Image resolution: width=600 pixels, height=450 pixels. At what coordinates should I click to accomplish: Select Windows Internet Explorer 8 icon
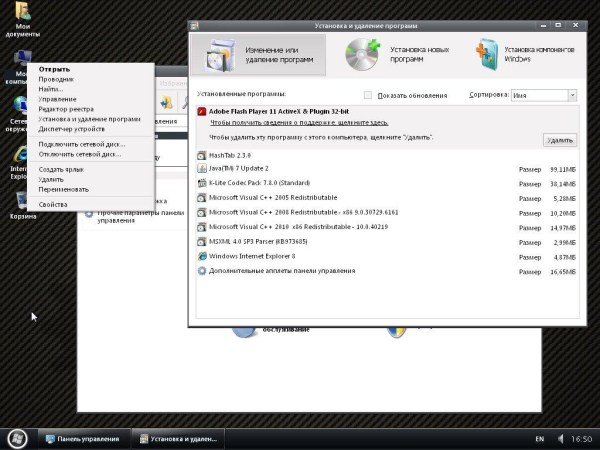click(202, 256)
